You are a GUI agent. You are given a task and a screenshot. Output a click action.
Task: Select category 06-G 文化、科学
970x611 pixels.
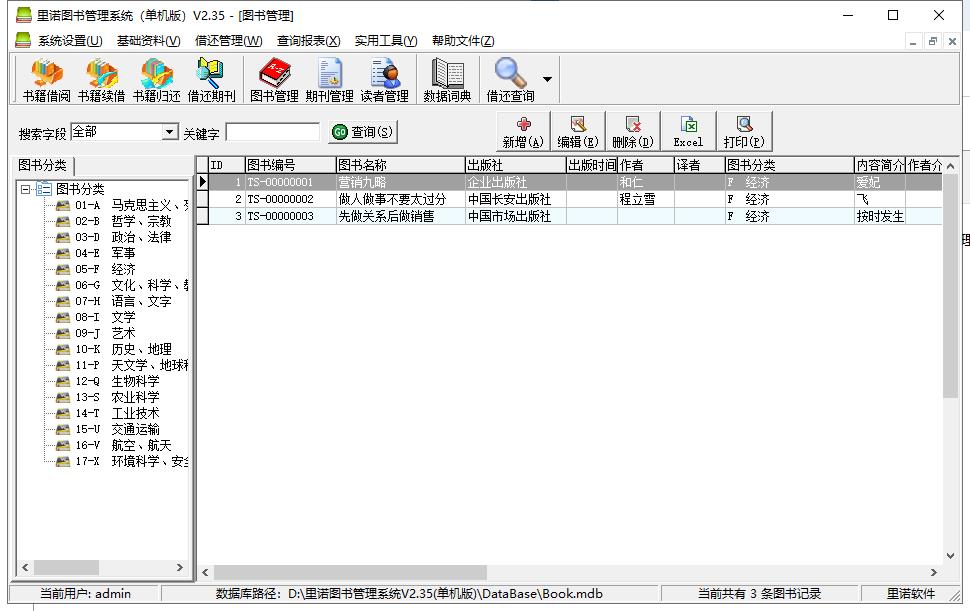(x=131, y=286)
